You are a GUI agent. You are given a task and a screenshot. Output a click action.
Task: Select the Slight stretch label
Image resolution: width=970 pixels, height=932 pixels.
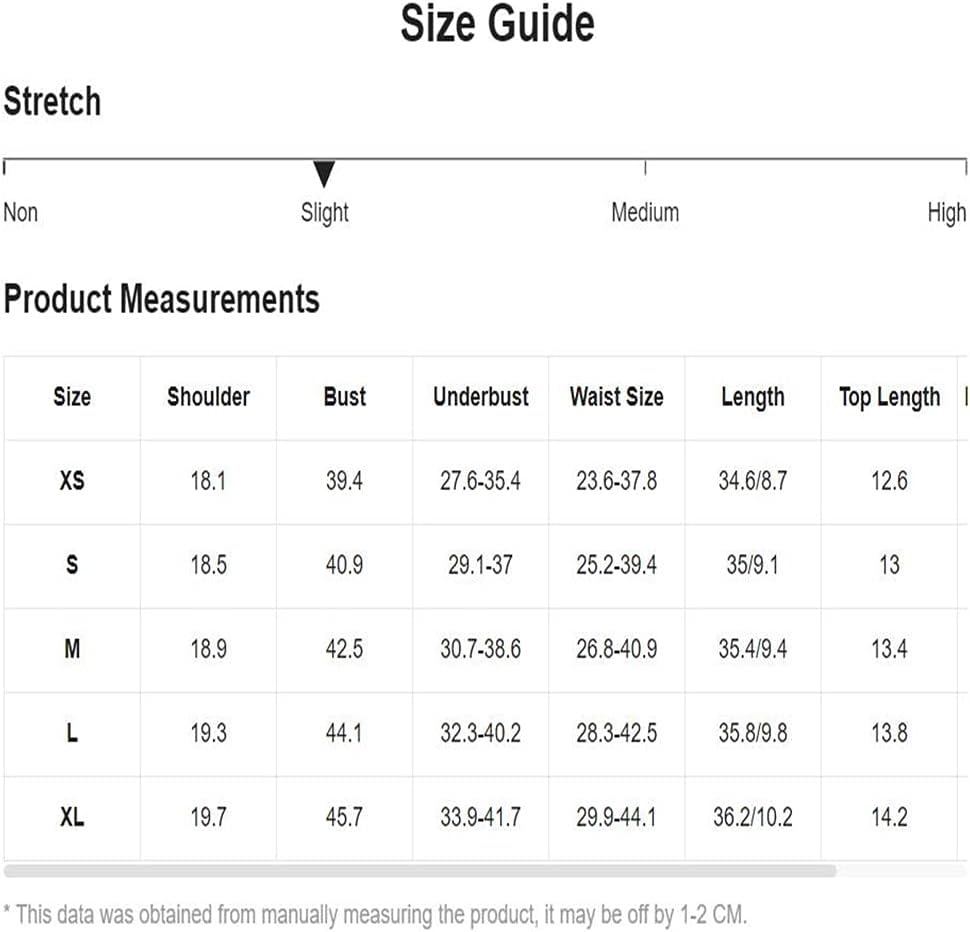(324, 213)
